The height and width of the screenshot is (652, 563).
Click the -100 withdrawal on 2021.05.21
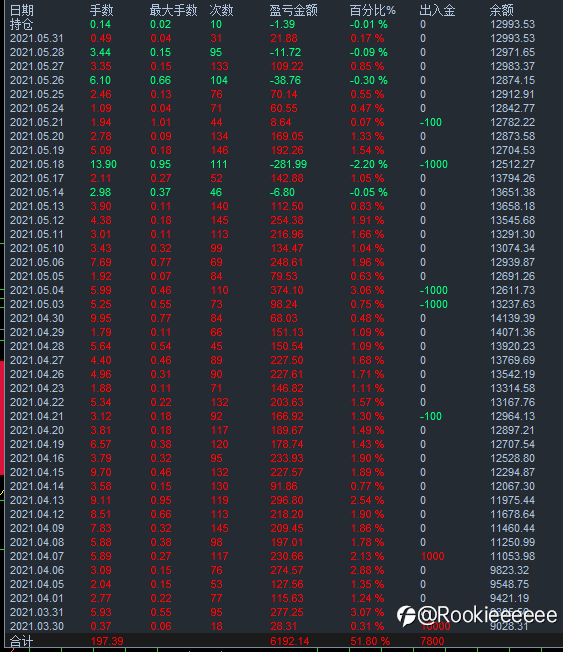[x=431, y=123]
